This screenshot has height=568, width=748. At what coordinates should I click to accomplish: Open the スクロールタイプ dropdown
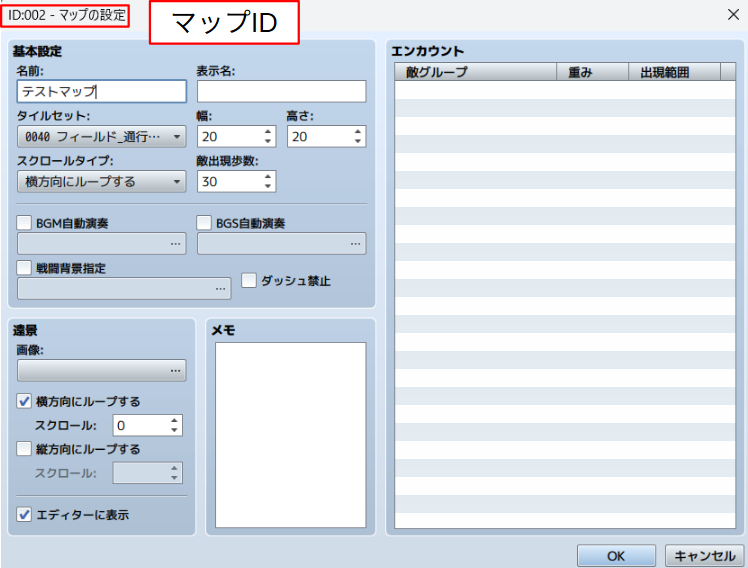(102, 182)
